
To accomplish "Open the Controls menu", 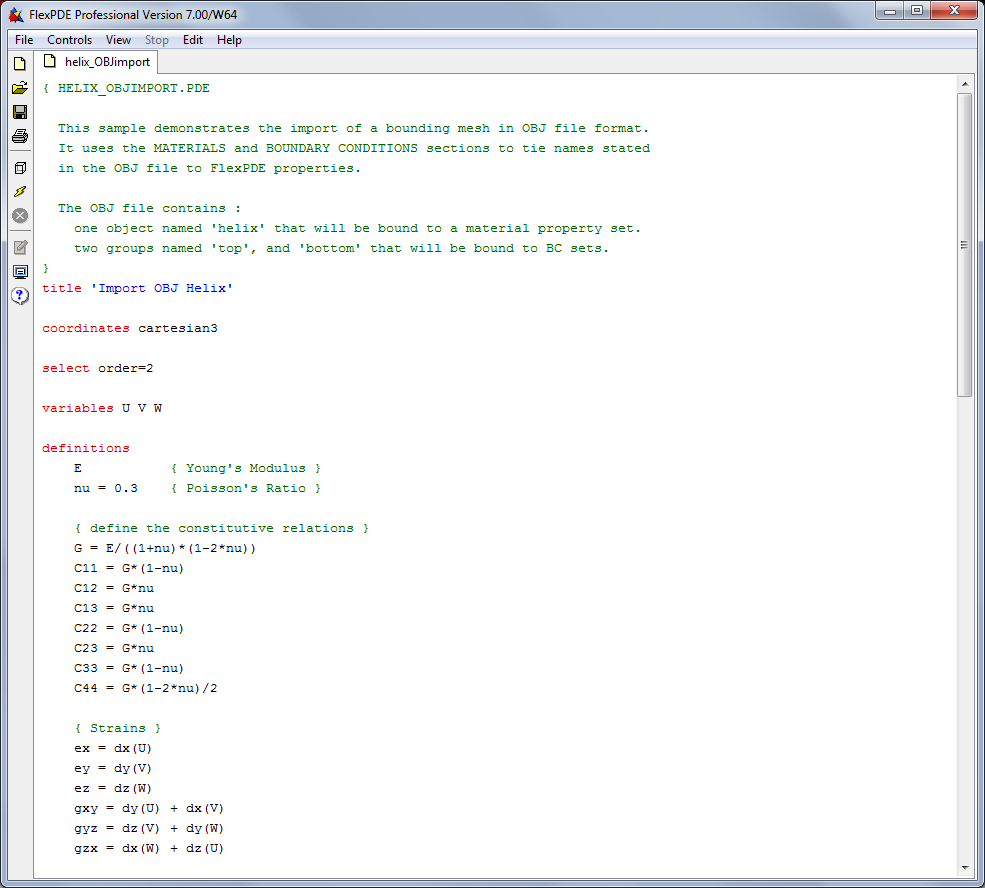I will [x=69, y=40].
